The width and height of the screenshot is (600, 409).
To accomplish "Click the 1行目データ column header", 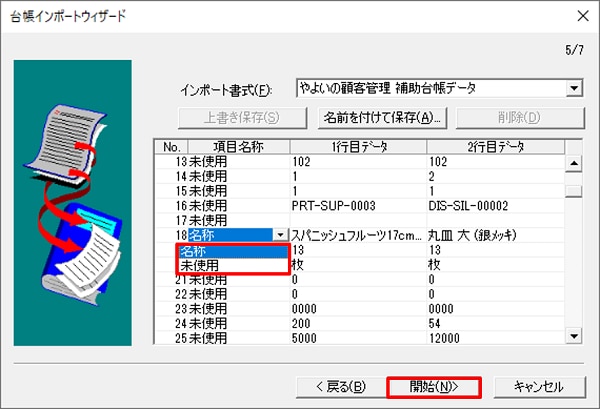I will pos(359,147).
